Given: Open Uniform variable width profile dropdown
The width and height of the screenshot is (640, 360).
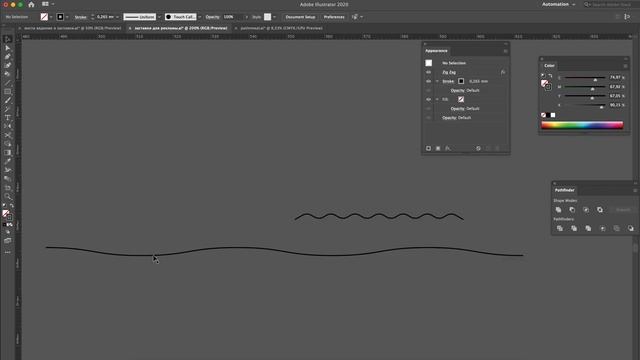Looking at the screenshot, I should point(159,17).
